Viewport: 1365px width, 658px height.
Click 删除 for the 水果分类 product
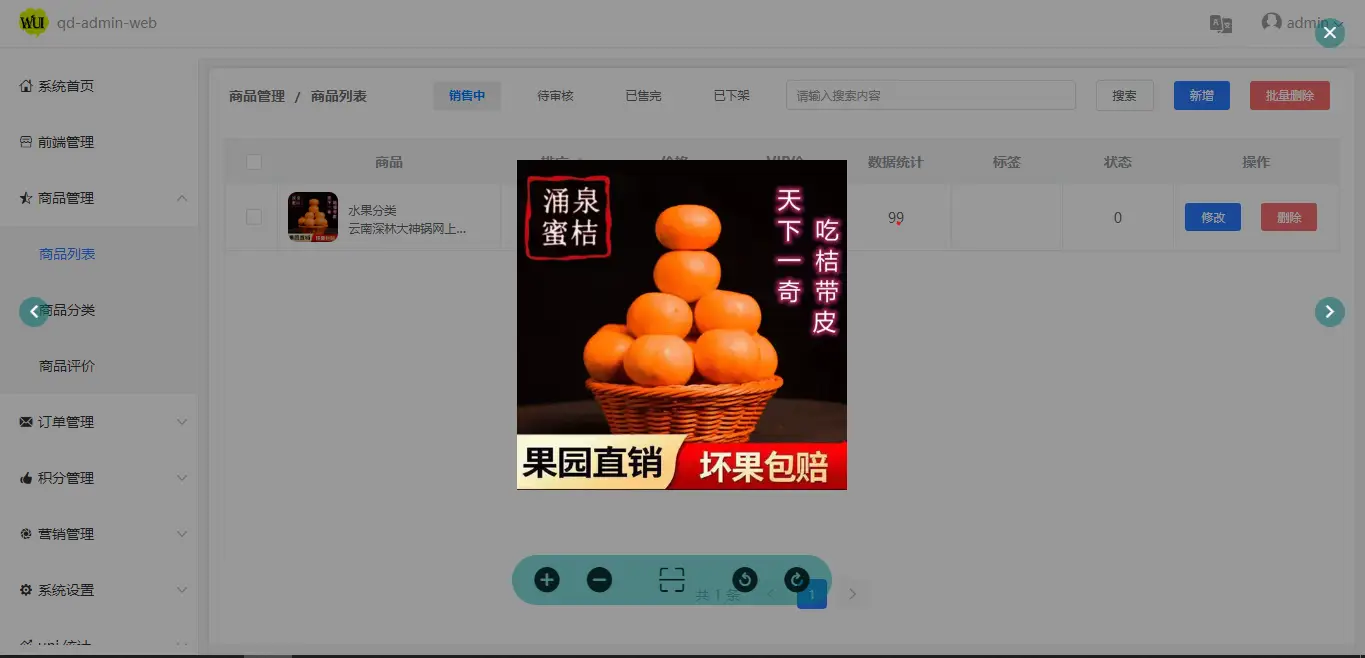[x=1289, y=217]
